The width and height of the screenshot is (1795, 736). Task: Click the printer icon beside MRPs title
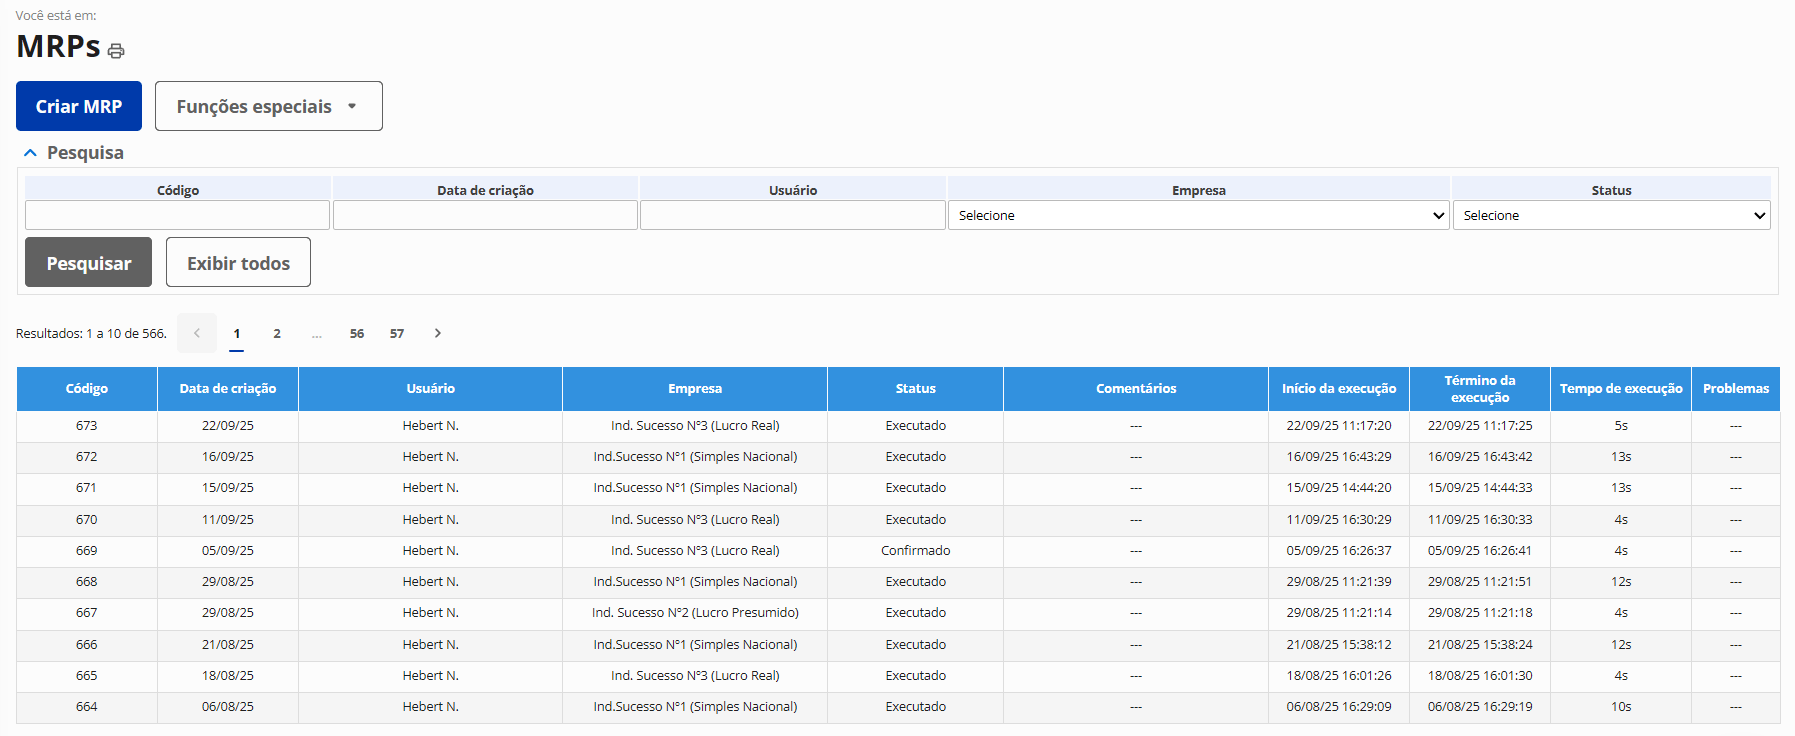116,51
